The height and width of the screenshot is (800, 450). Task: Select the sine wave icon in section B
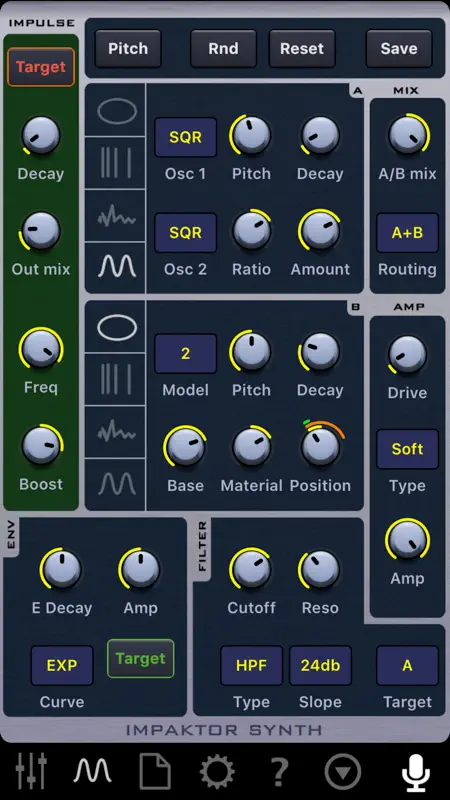117,483
